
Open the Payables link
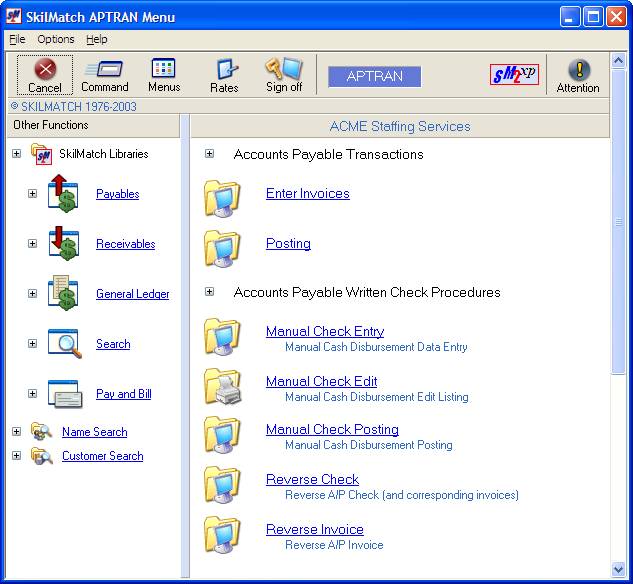tap(117, 194)
